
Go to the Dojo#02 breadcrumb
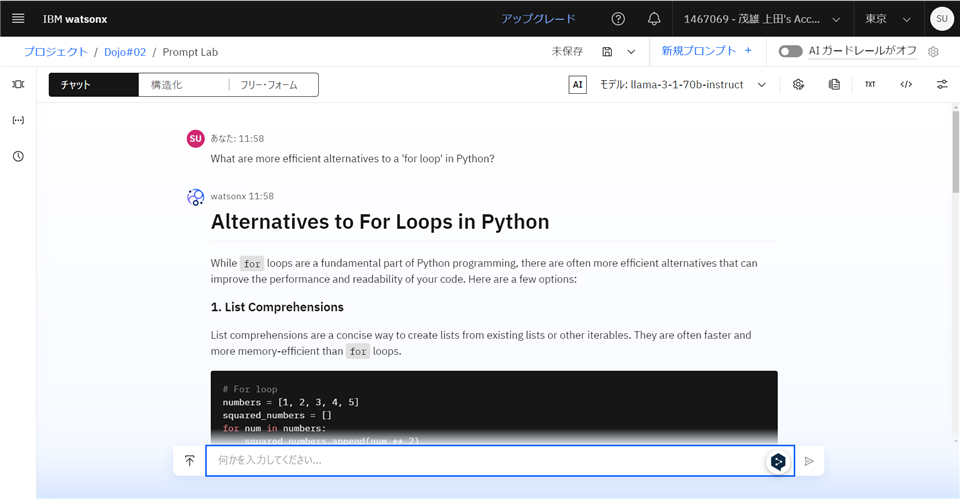[125, 52]
